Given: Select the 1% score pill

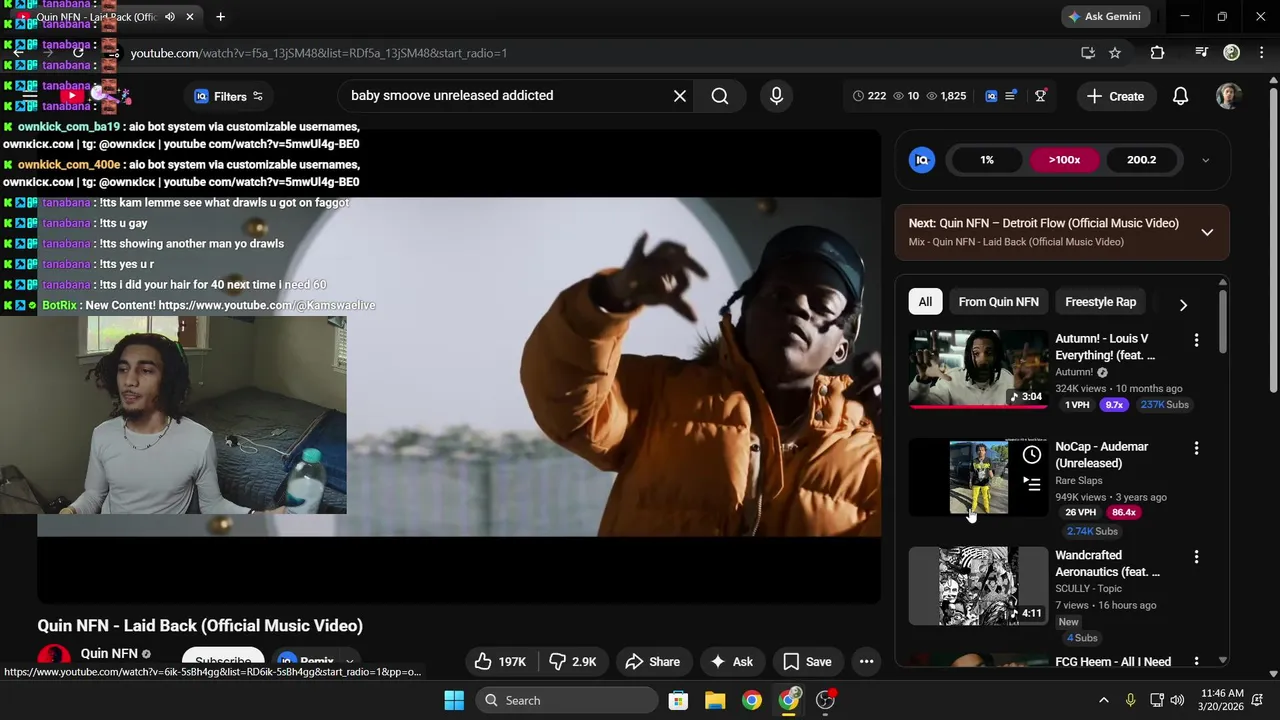Looking at the screenshot, I should point(987,160).
